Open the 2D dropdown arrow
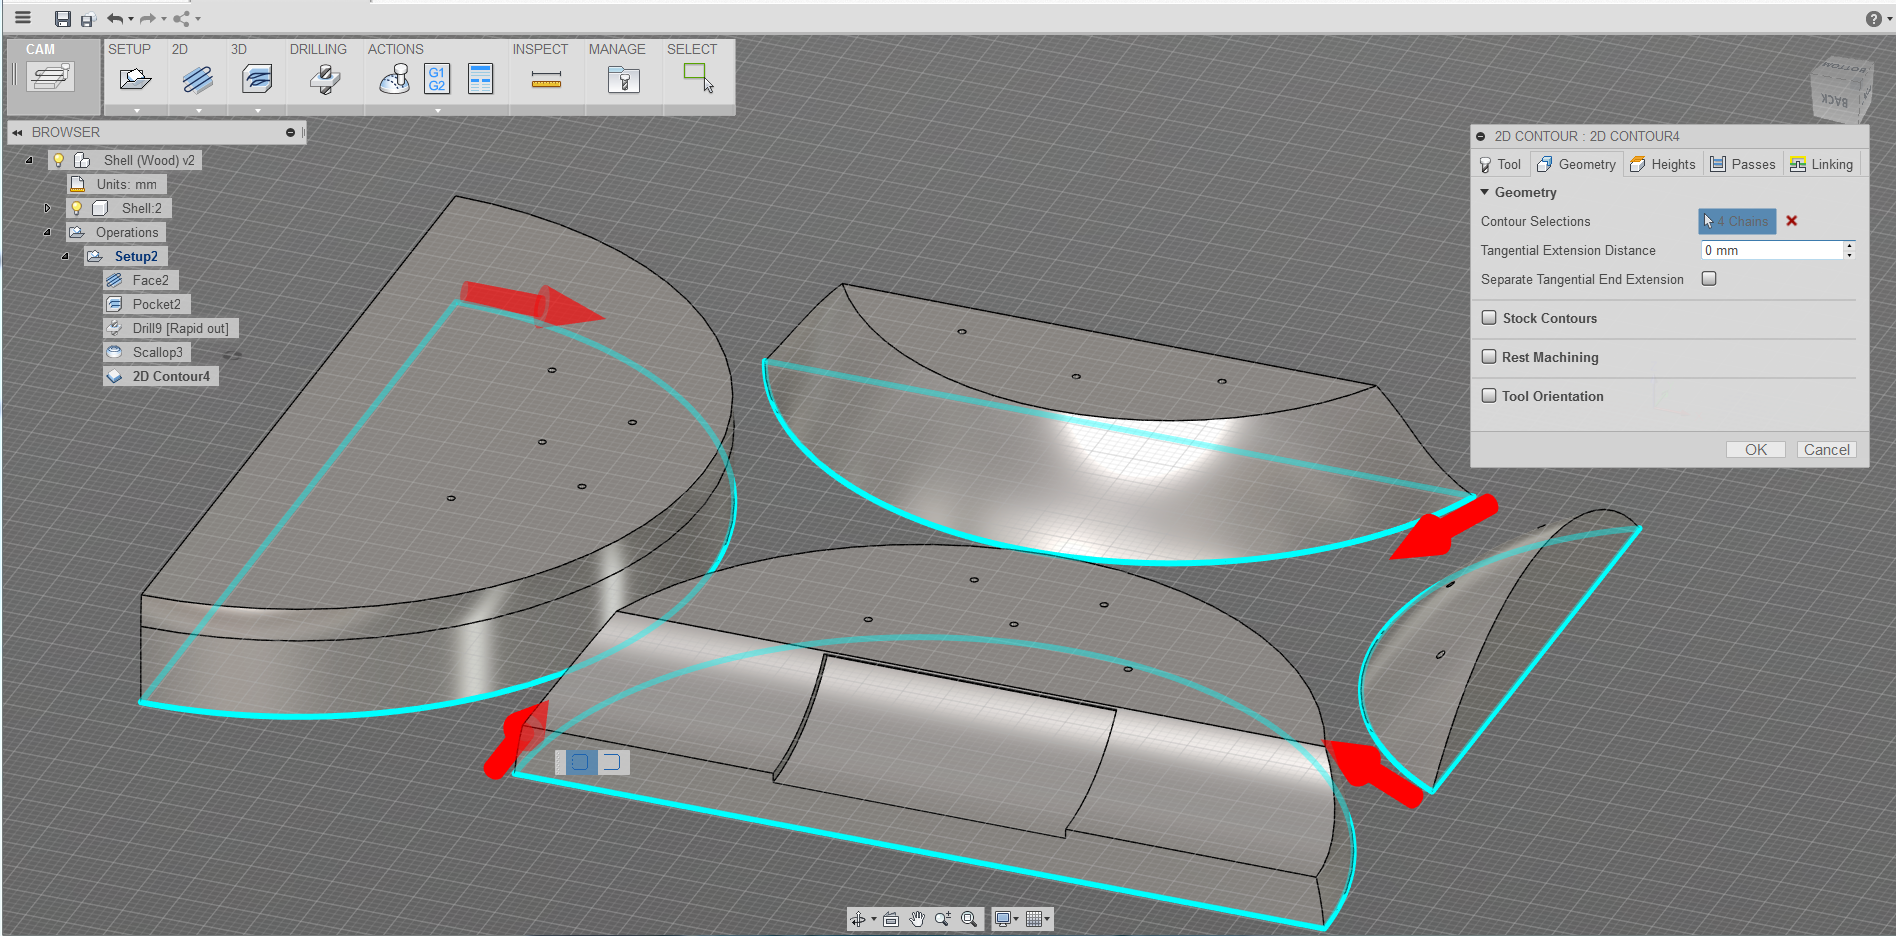The height and width of the screenshot is (936, 1896). click(198, 110)
